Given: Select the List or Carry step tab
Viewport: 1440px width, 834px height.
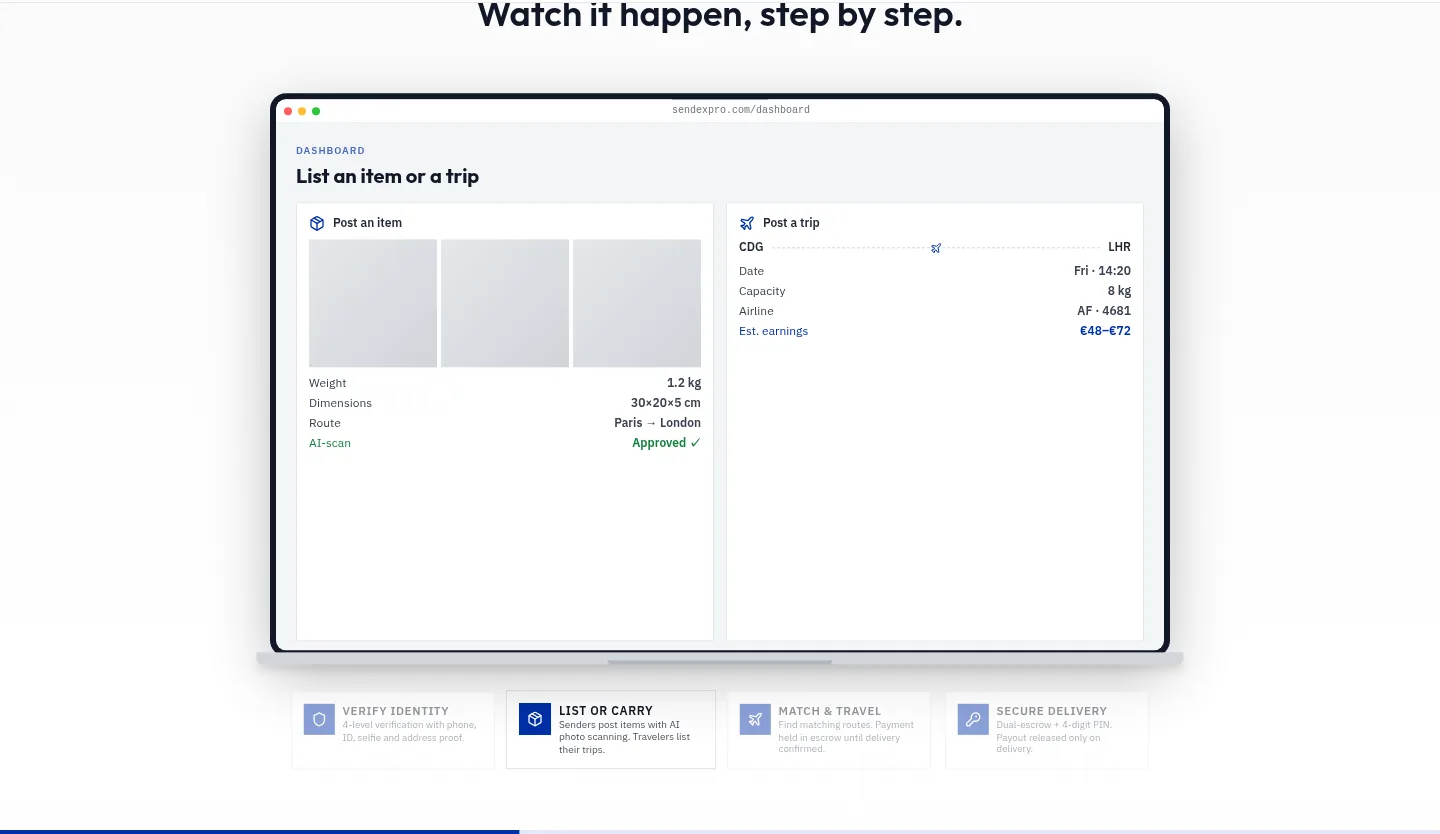Looking at the screenshot, I should click(x=611, y=729).
